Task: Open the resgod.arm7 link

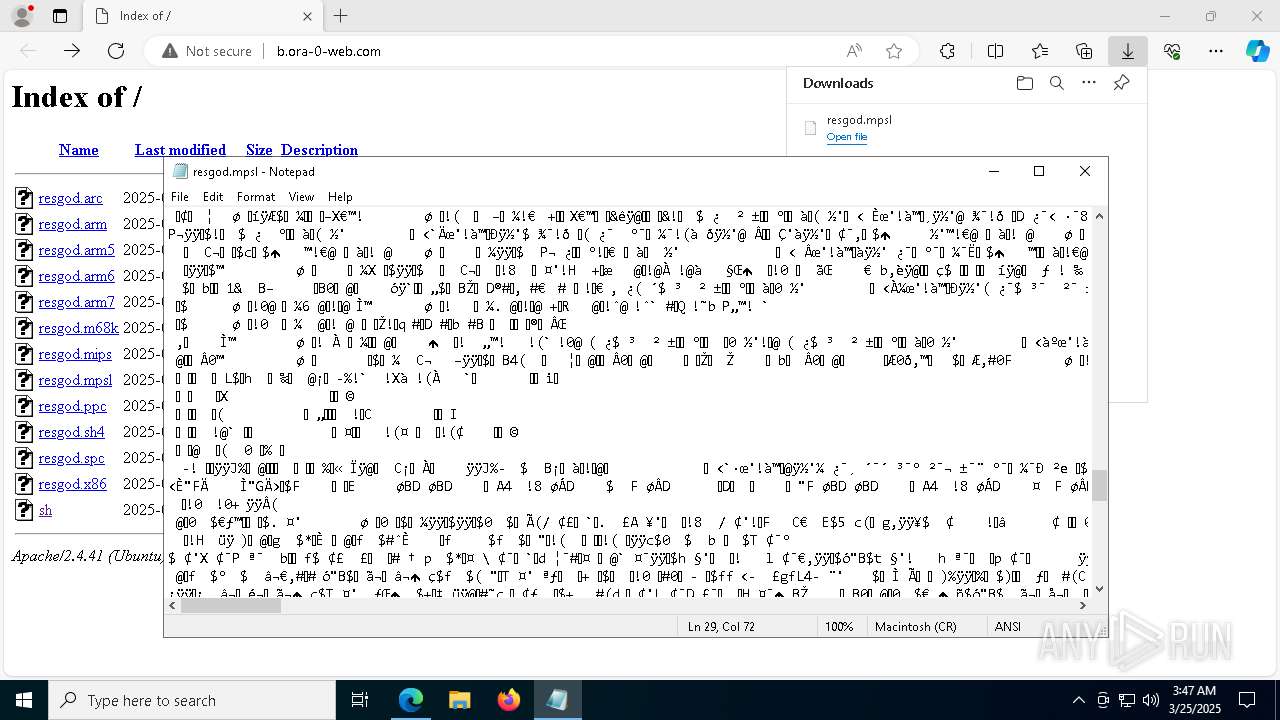Action: coord(76,302)
